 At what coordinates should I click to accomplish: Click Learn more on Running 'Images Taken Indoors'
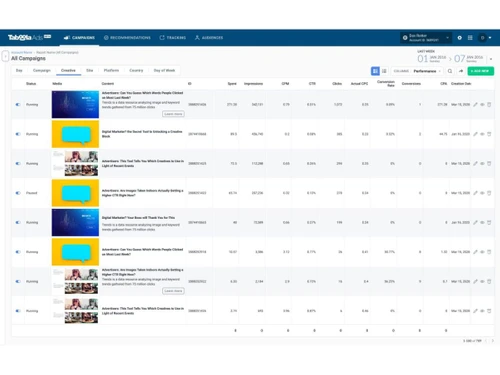[173, 291]
